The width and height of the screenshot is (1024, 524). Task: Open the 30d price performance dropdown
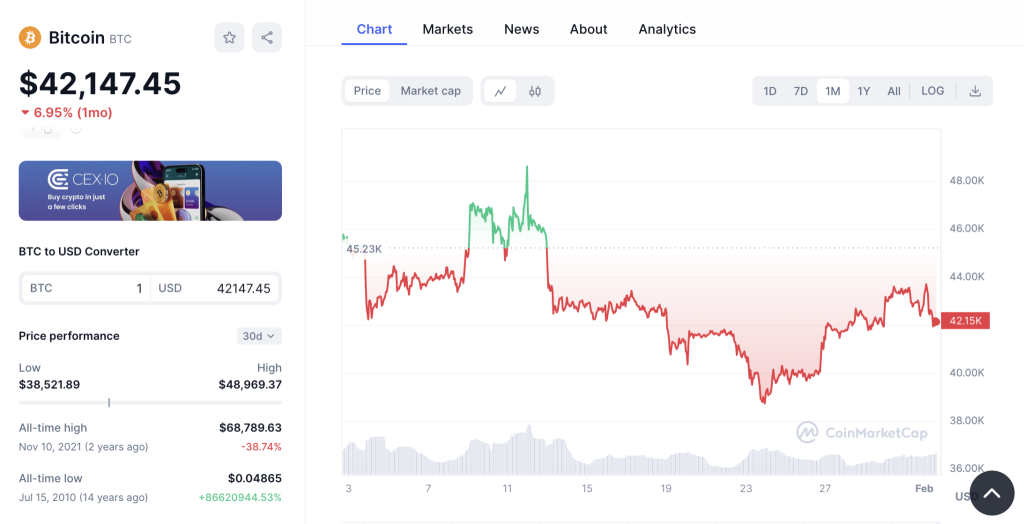(x=260, y=336)
